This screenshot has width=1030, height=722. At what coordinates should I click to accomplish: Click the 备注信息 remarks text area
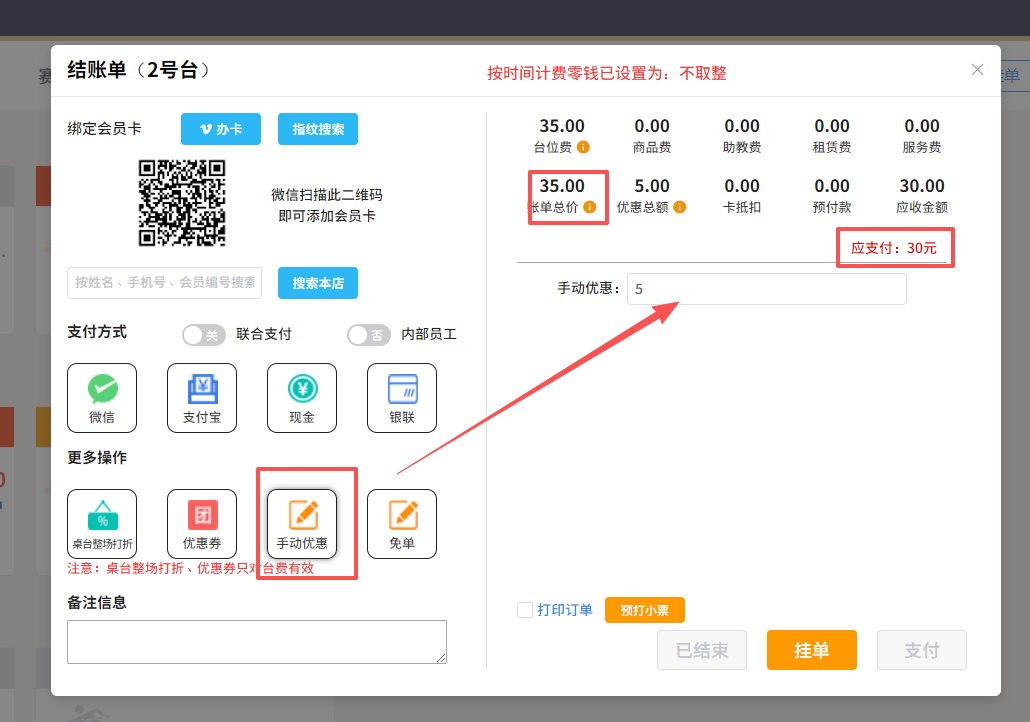tap(257, 641)
